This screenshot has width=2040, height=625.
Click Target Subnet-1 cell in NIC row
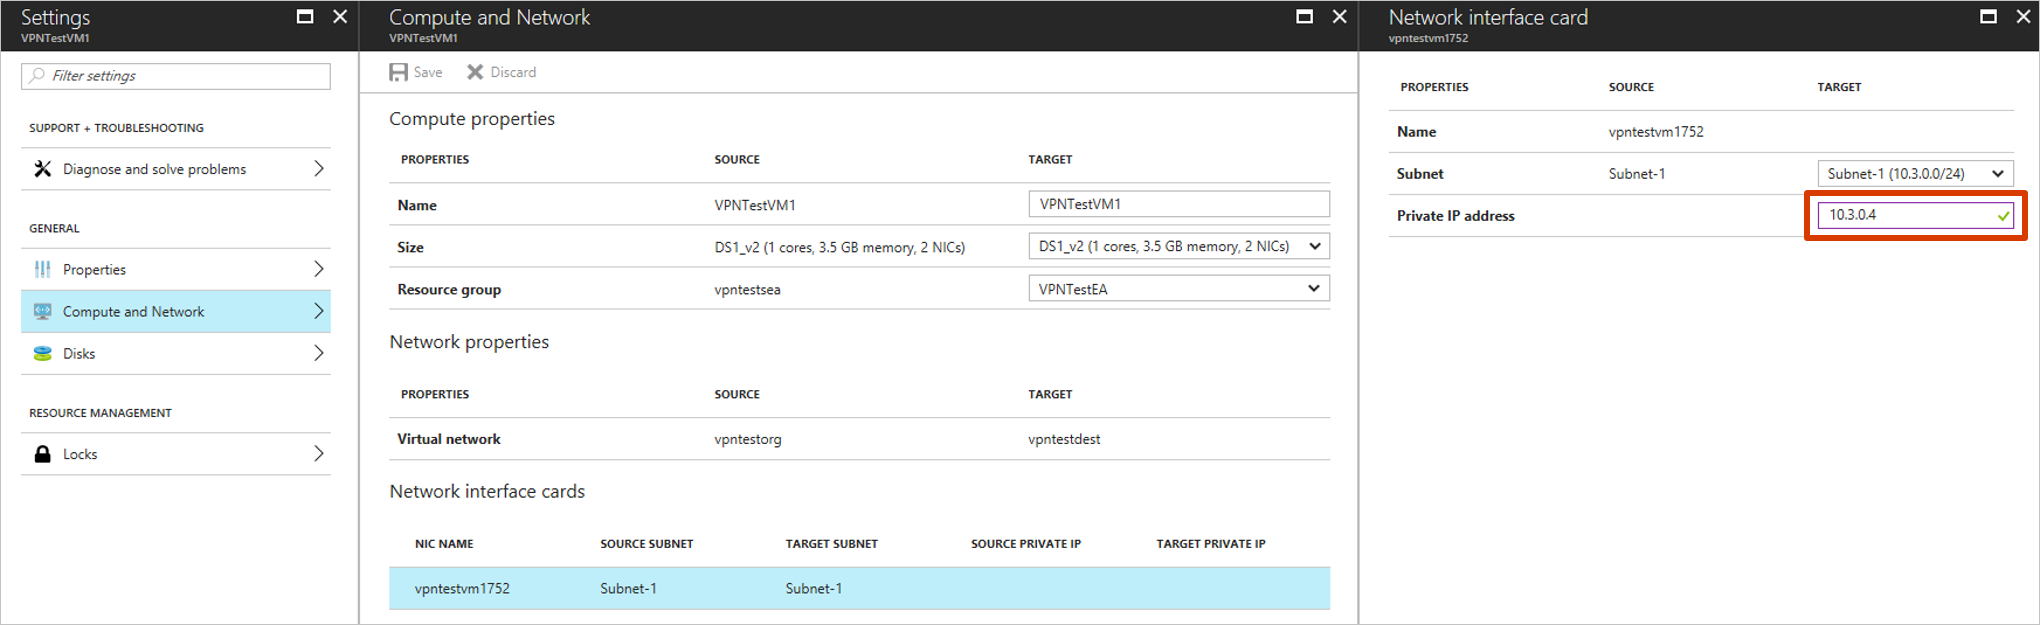click(813, 588)
